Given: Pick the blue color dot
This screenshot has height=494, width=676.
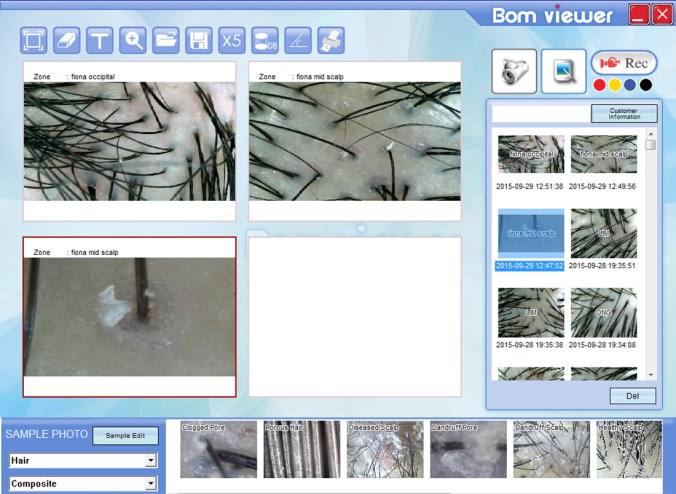Looking at the screenshot, I should pos(630,85).
